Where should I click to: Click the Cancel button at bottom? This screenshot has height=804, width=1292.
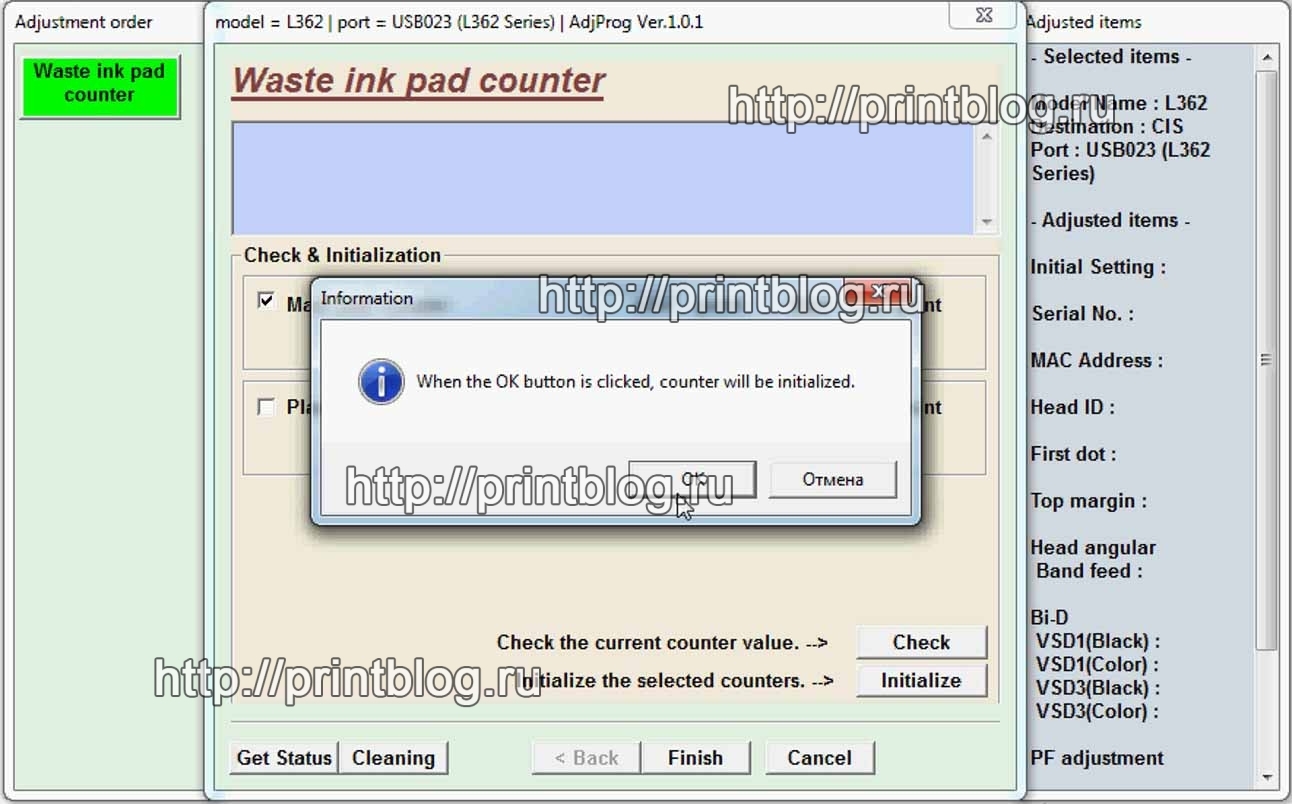pyautogui.click(x=819, y=758)
